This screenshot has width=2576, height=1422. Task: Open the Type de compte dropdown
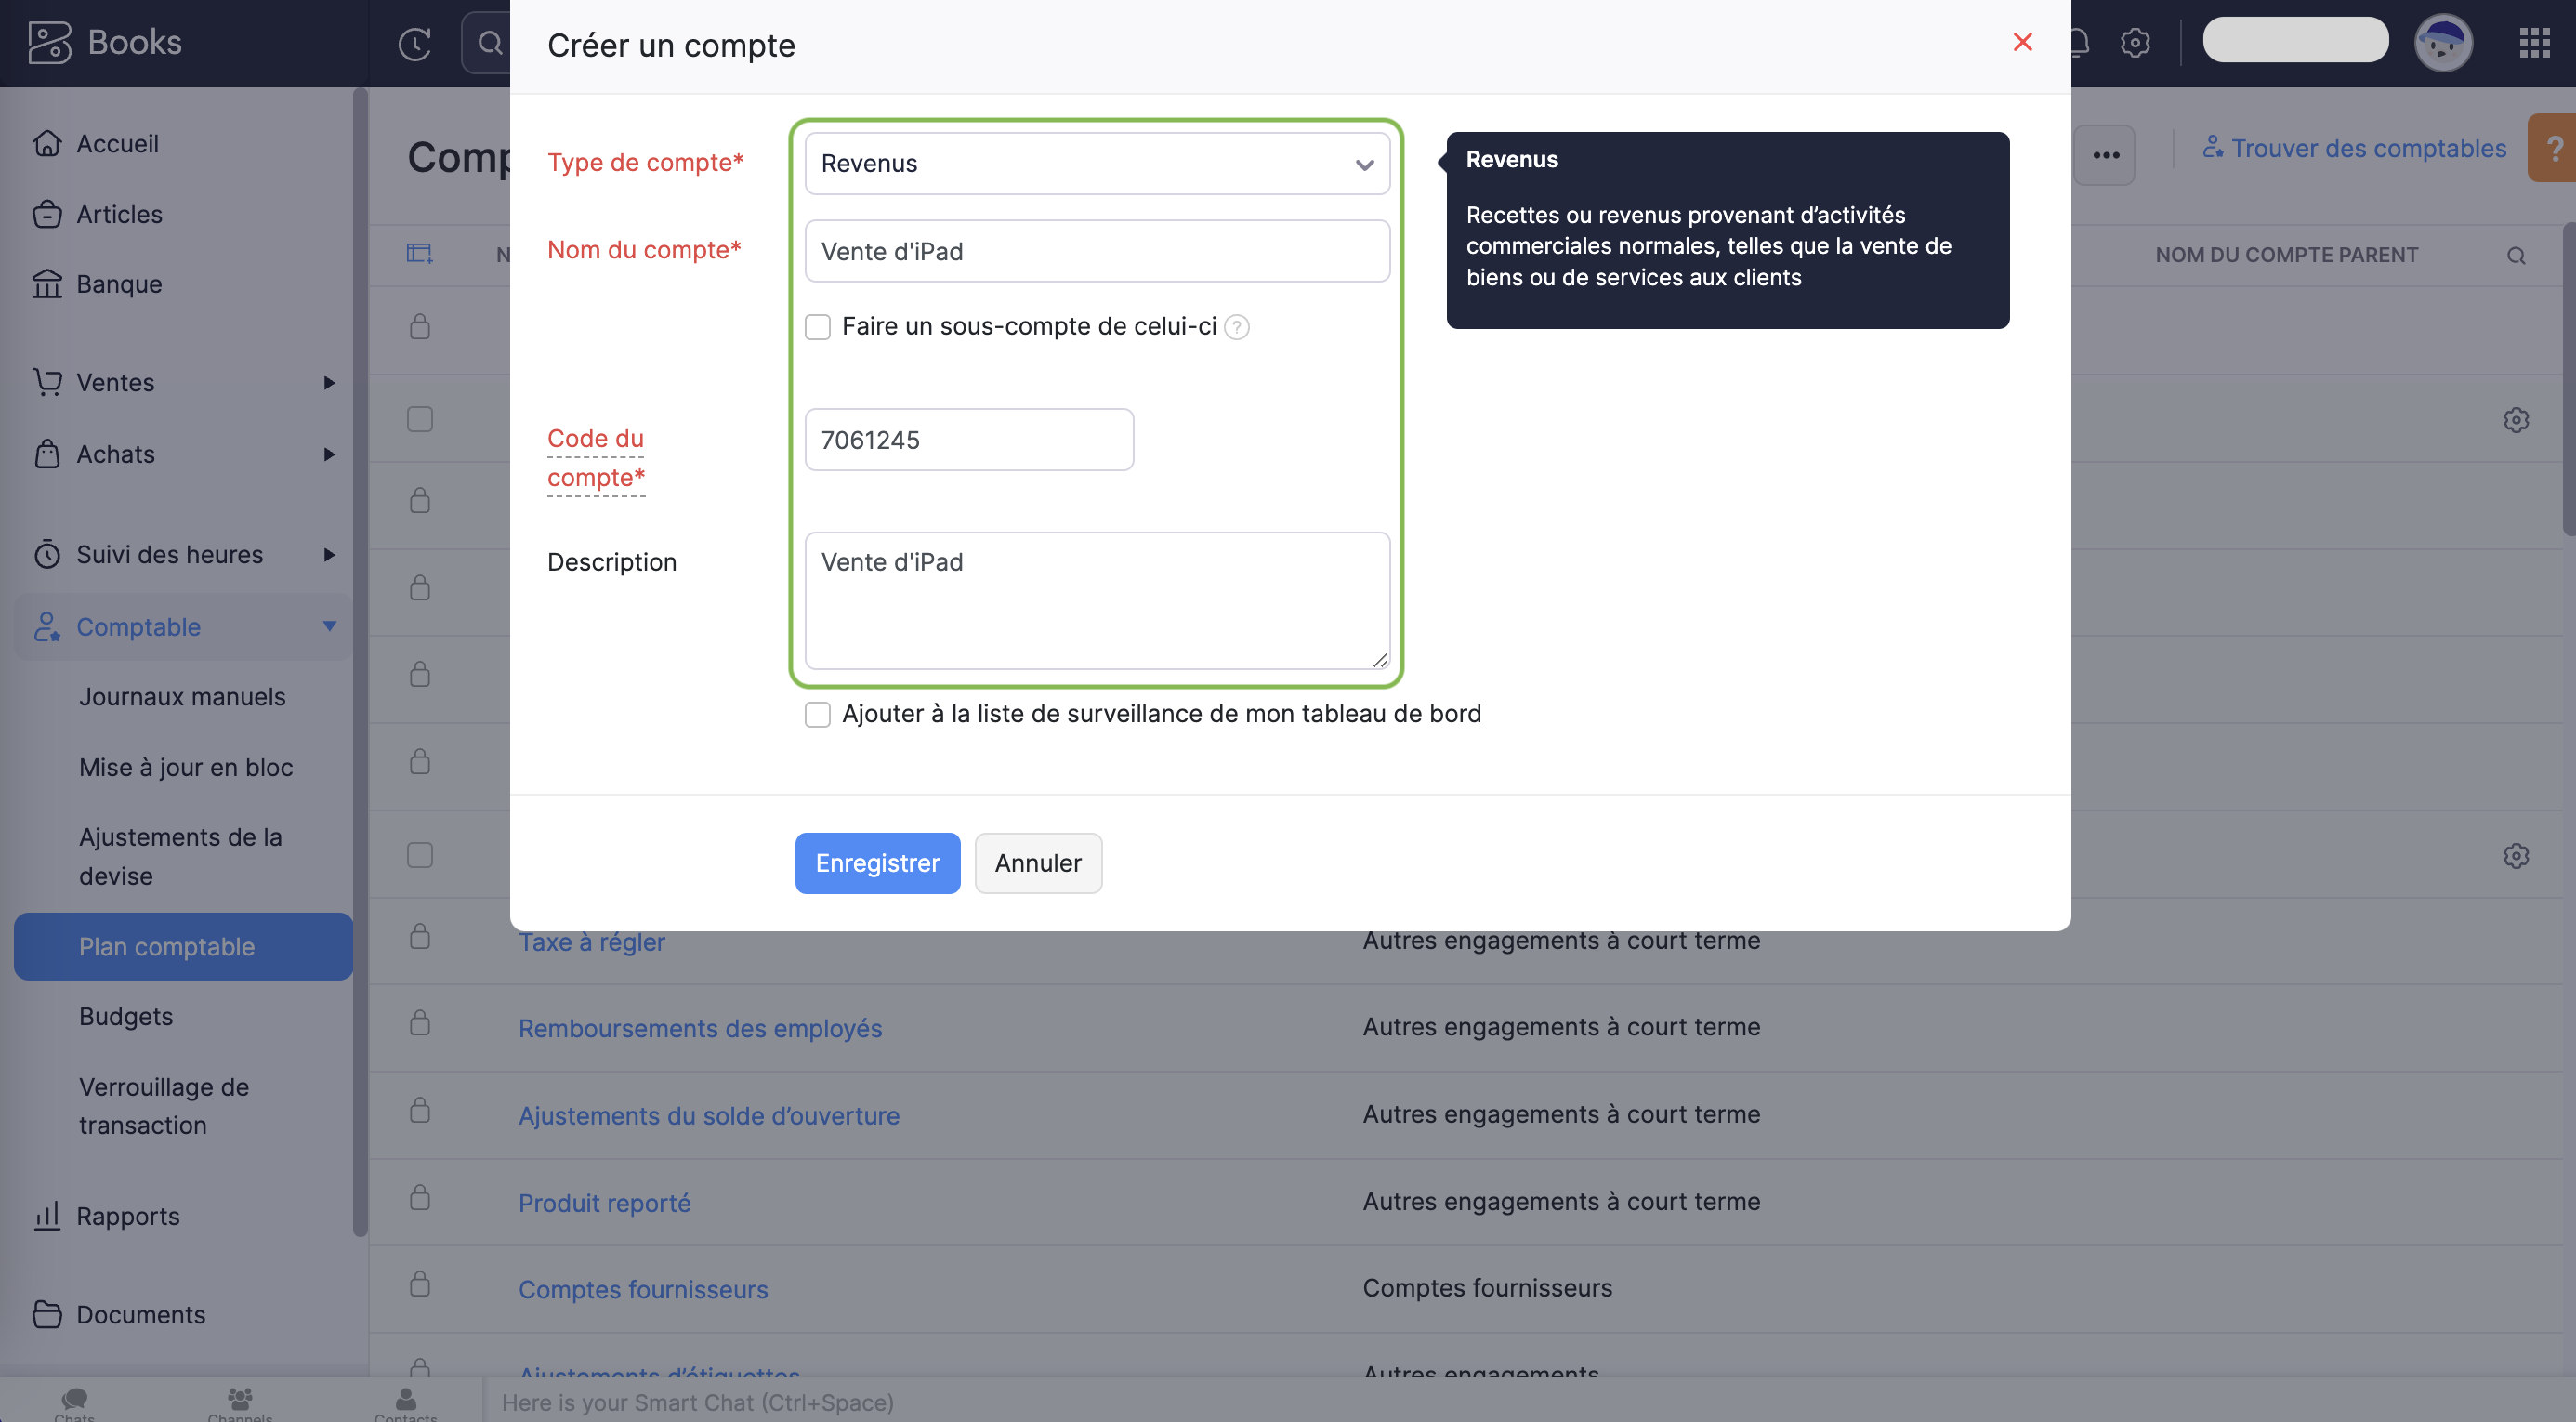[x=1097, y=164]
